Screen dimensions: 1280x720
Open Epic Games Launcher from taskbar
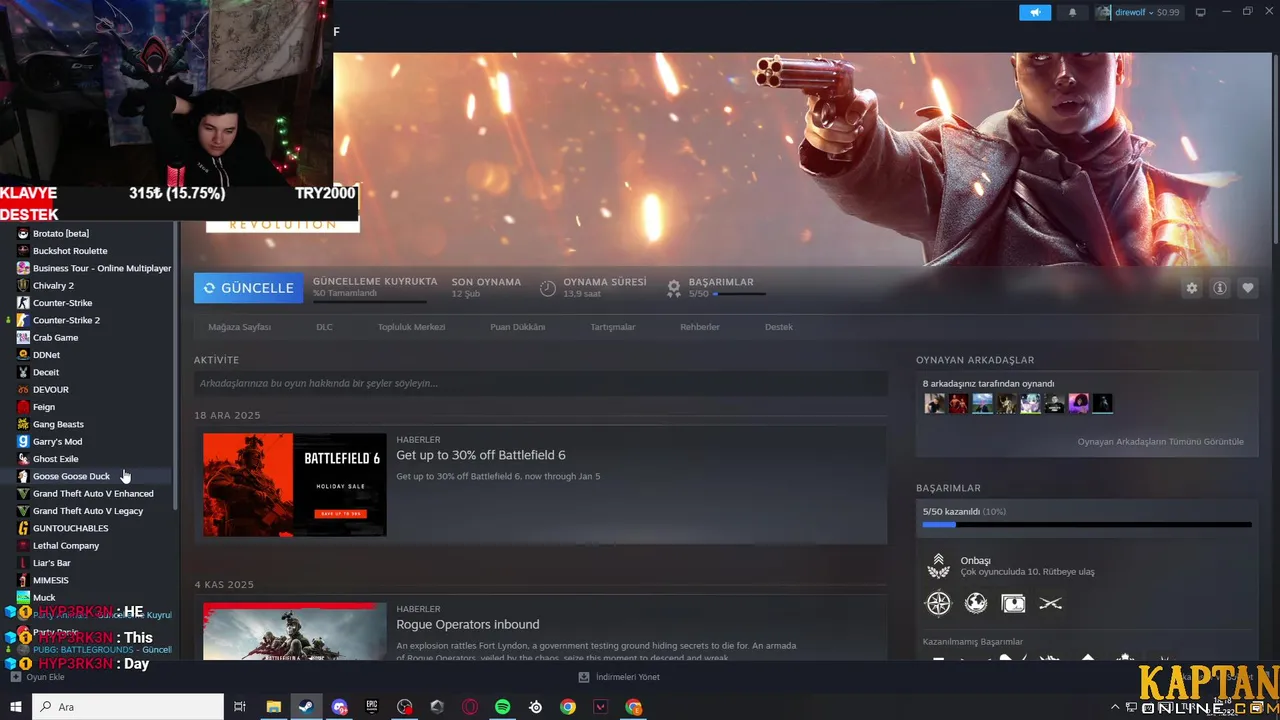click(x=372, y=707)
